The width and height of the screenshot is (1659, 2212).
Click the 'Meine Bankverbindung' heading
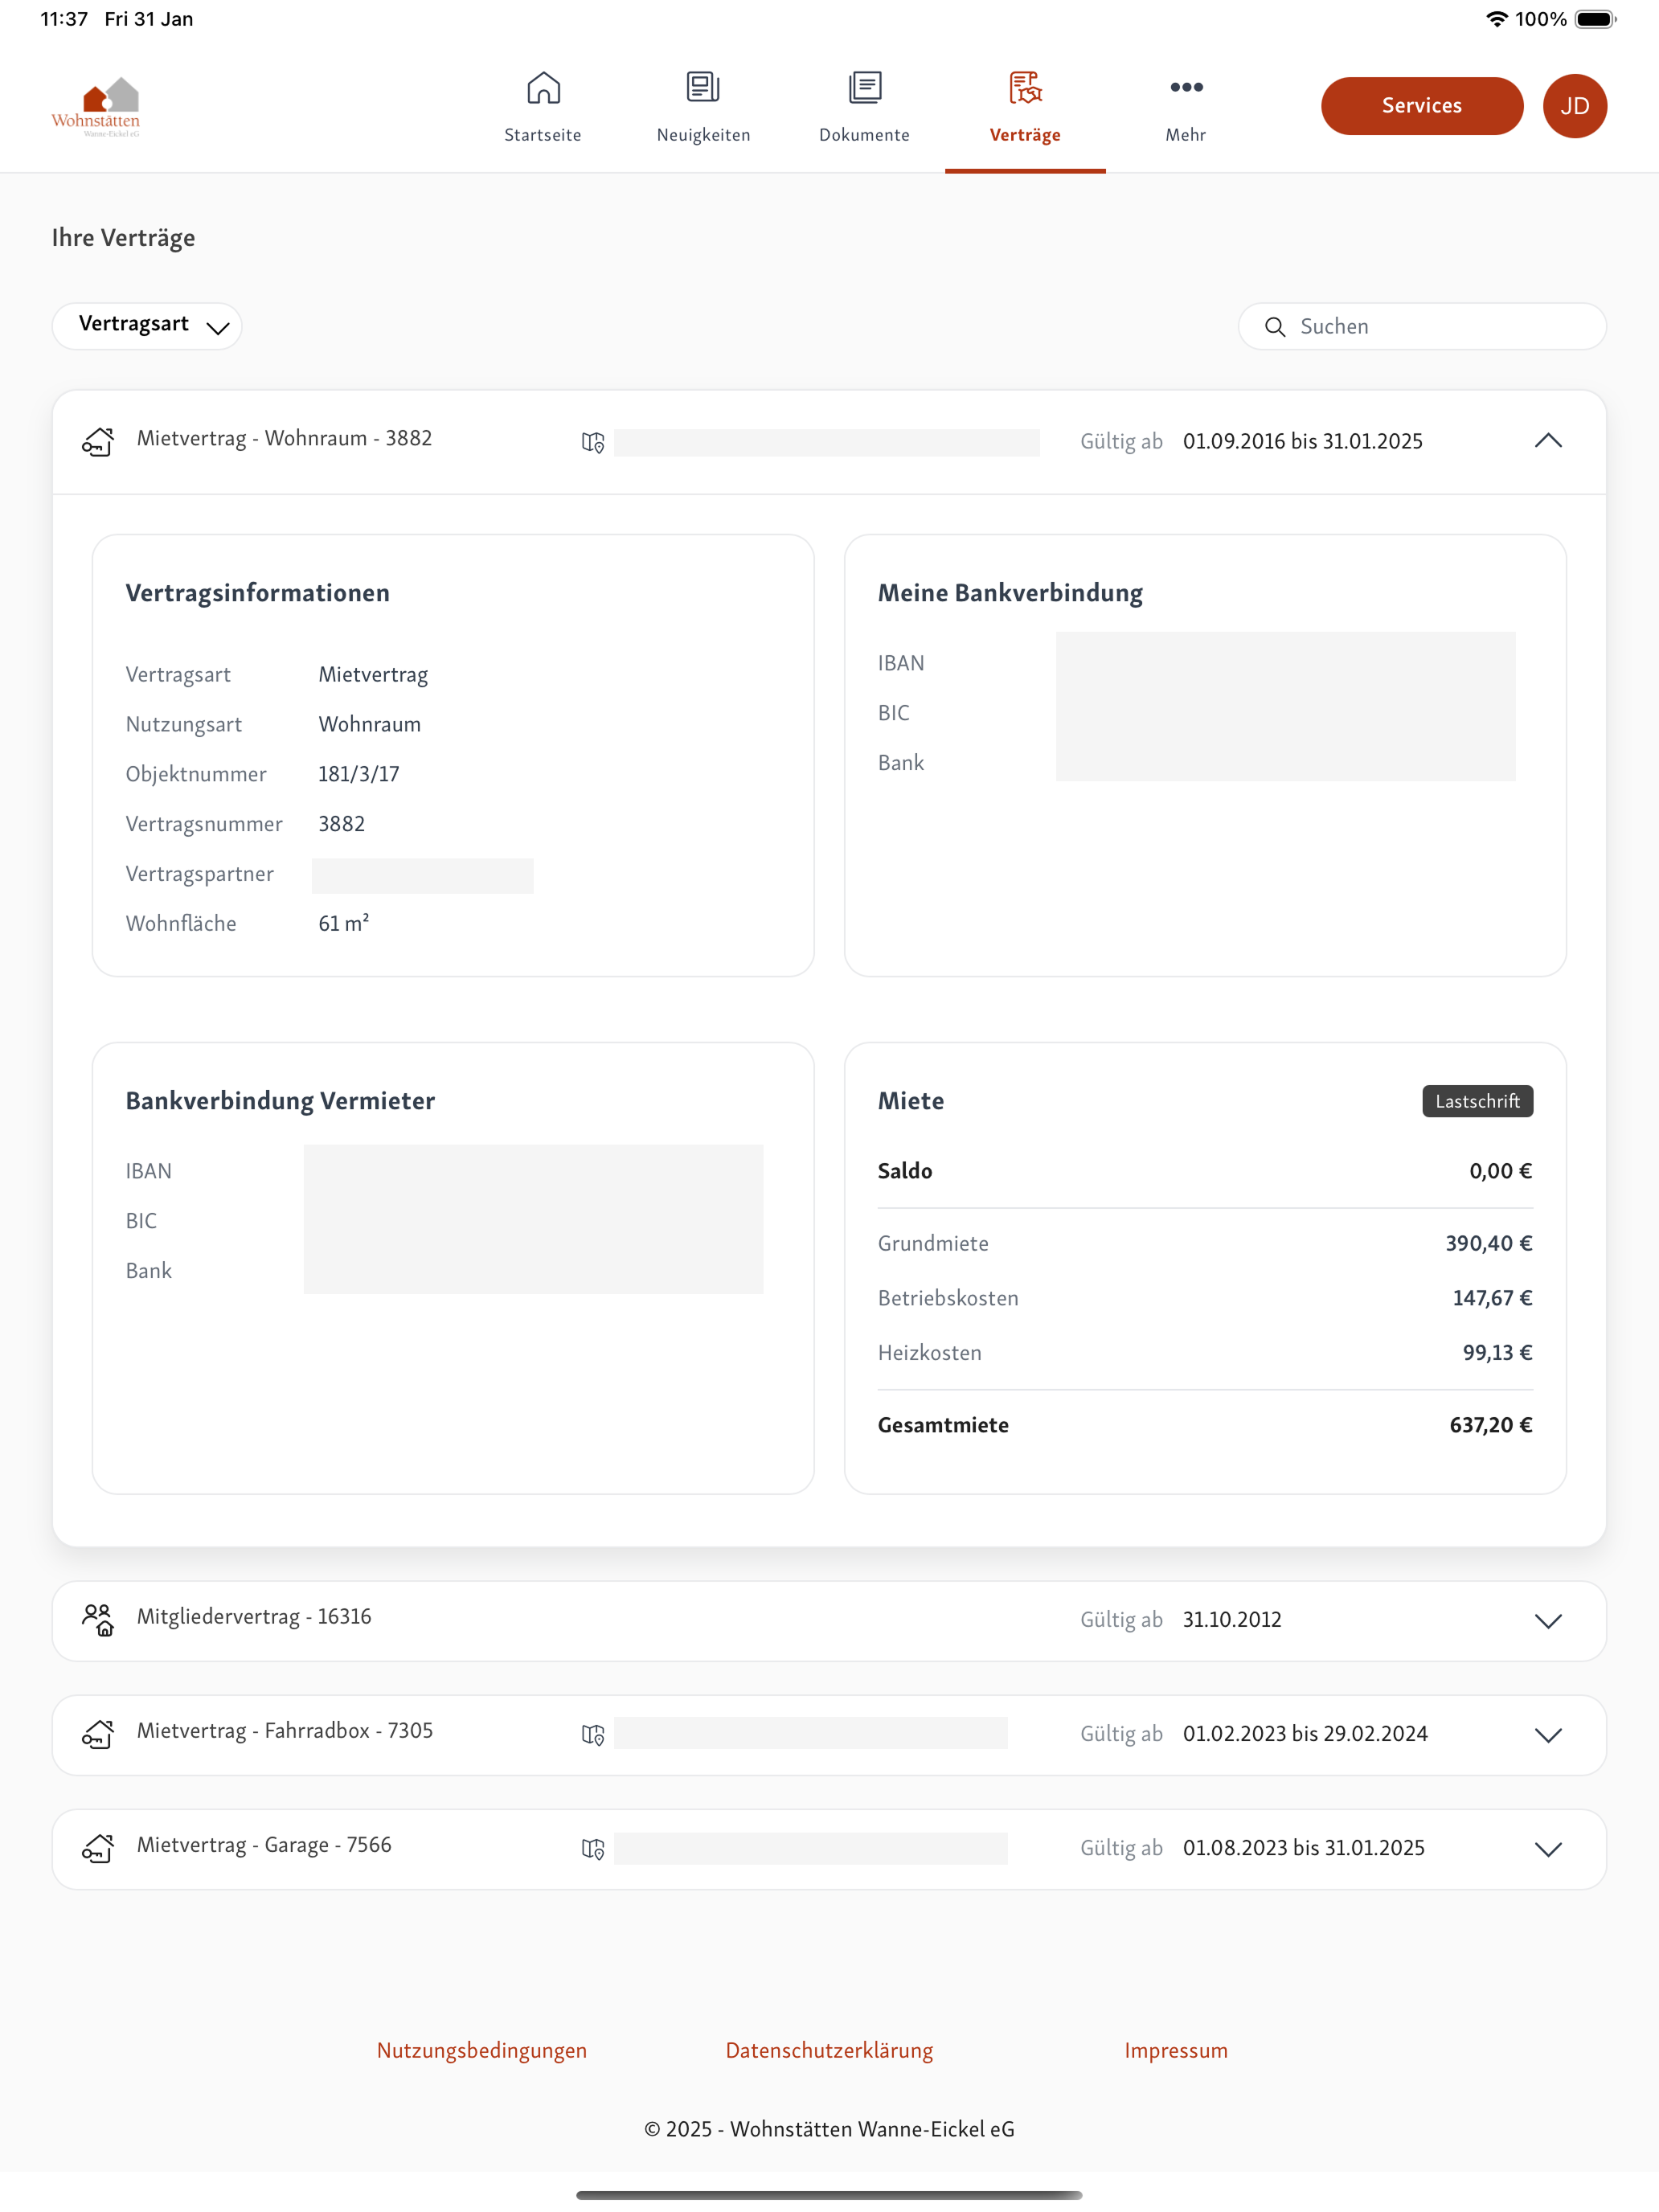coord(1010,593)
